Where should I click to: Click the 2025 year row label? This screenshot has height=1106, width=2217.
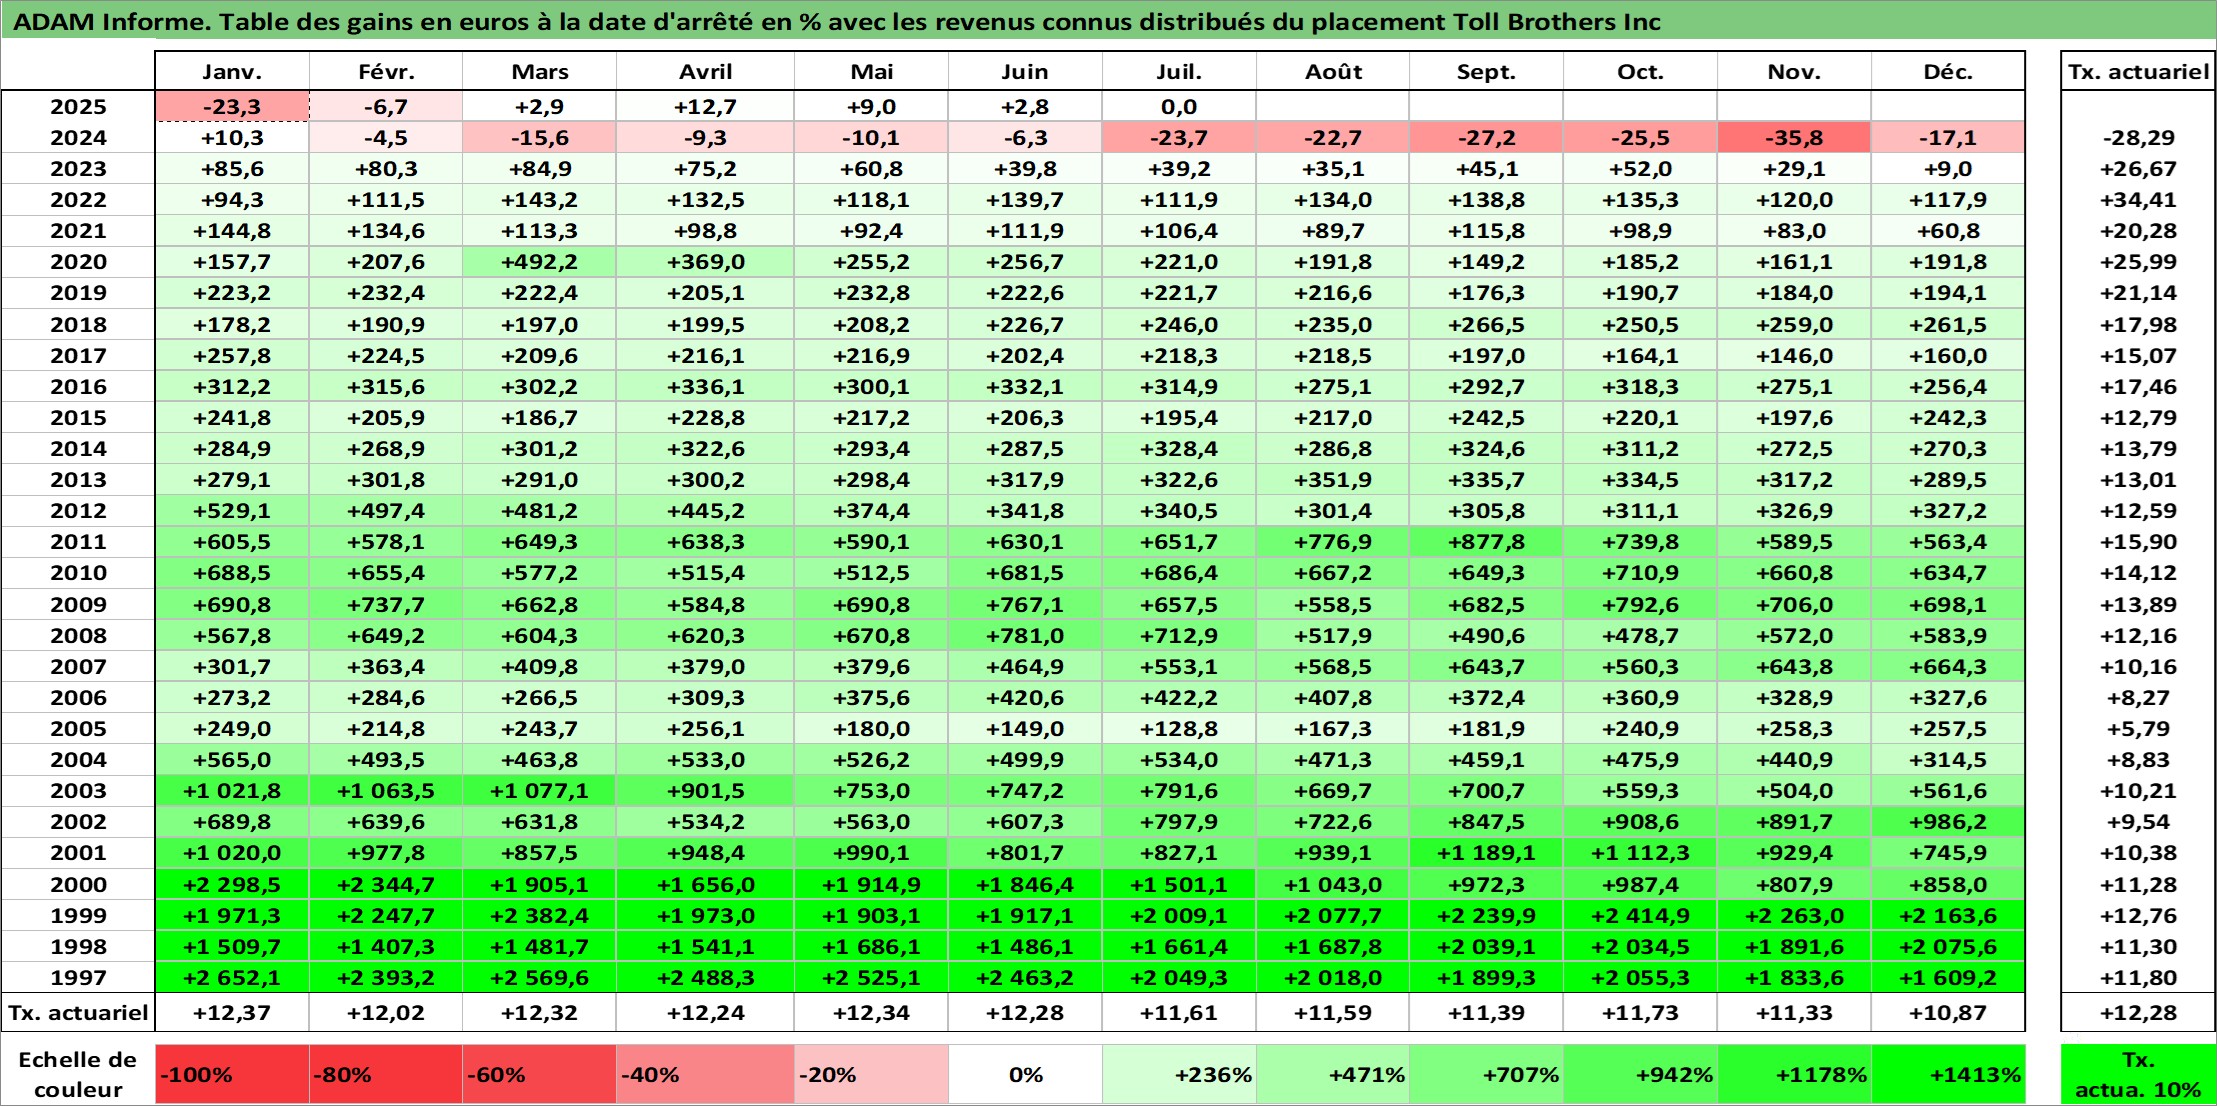pyautogui.click(x=78, y=106)
